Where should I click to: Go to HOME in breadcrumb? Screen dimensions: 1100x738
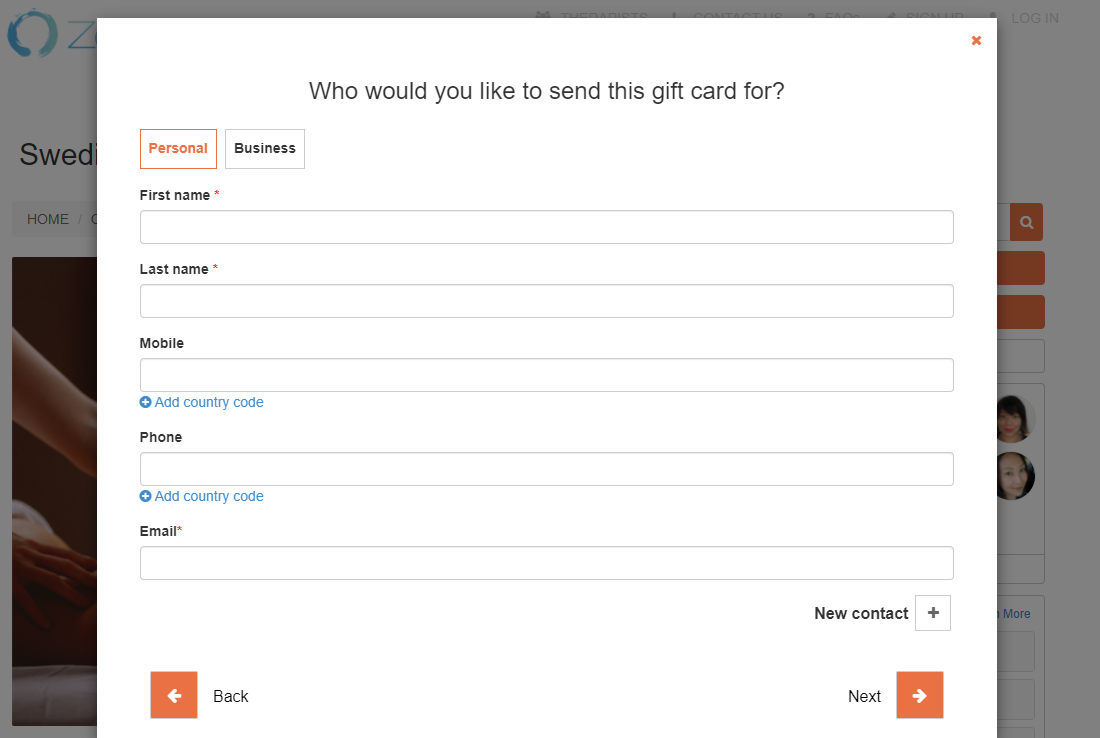[x=48, y=220]
